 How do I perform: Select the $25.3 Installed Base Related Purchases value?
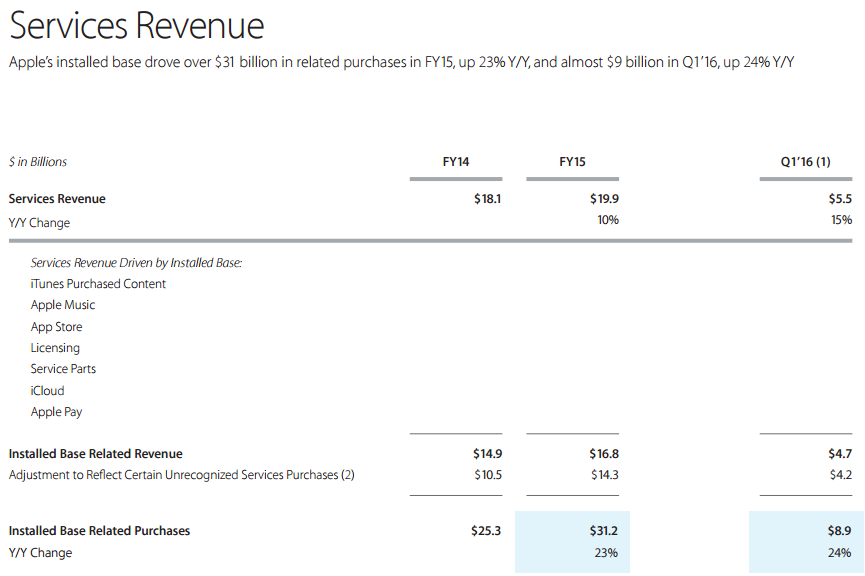pos(486,531)
